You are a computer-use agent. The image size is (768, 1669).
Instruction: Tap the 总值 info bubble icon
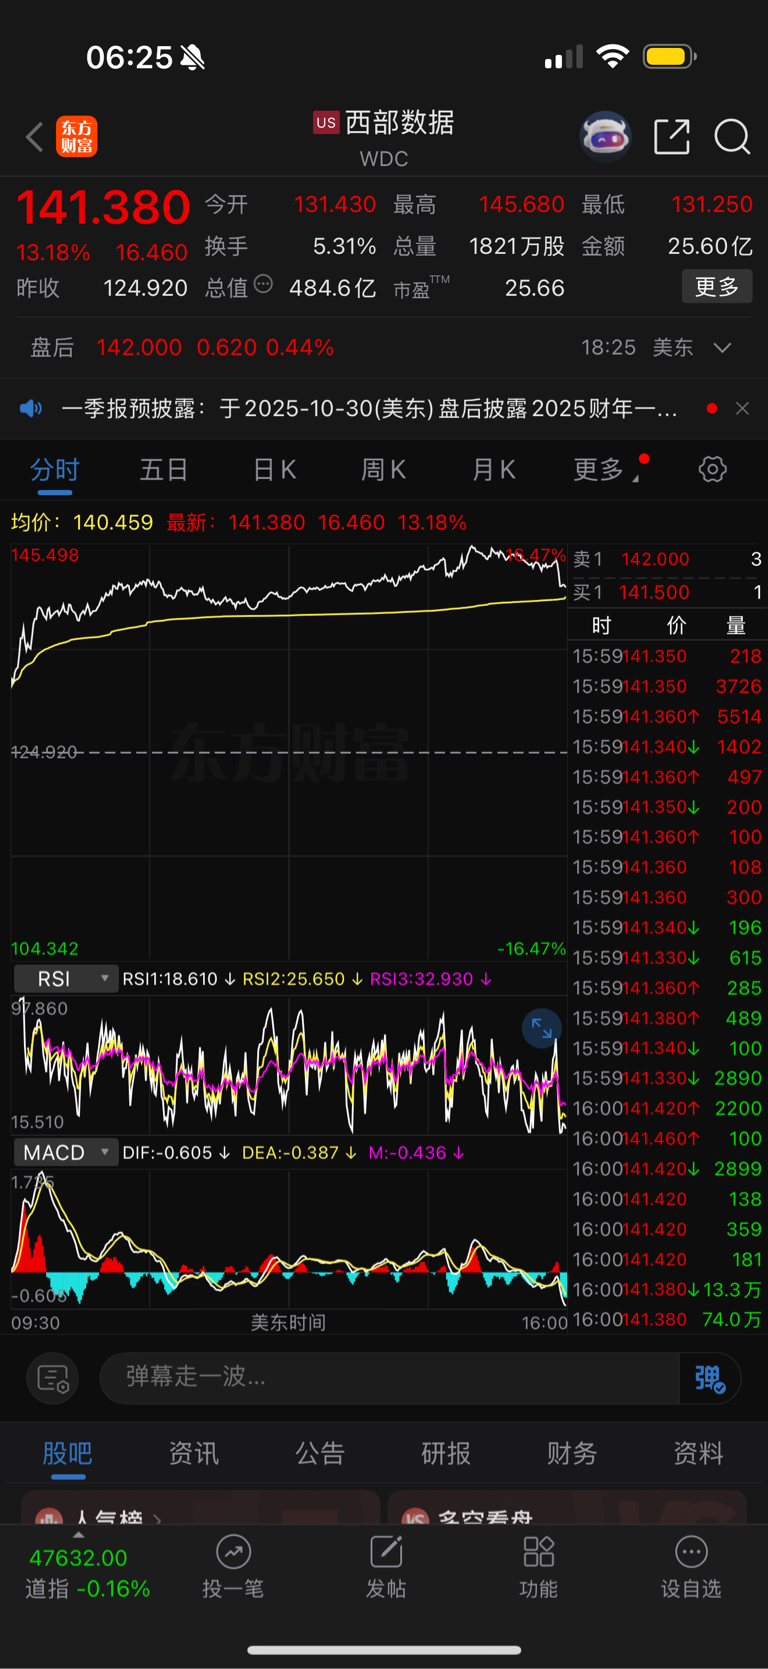tap(263, 284)
